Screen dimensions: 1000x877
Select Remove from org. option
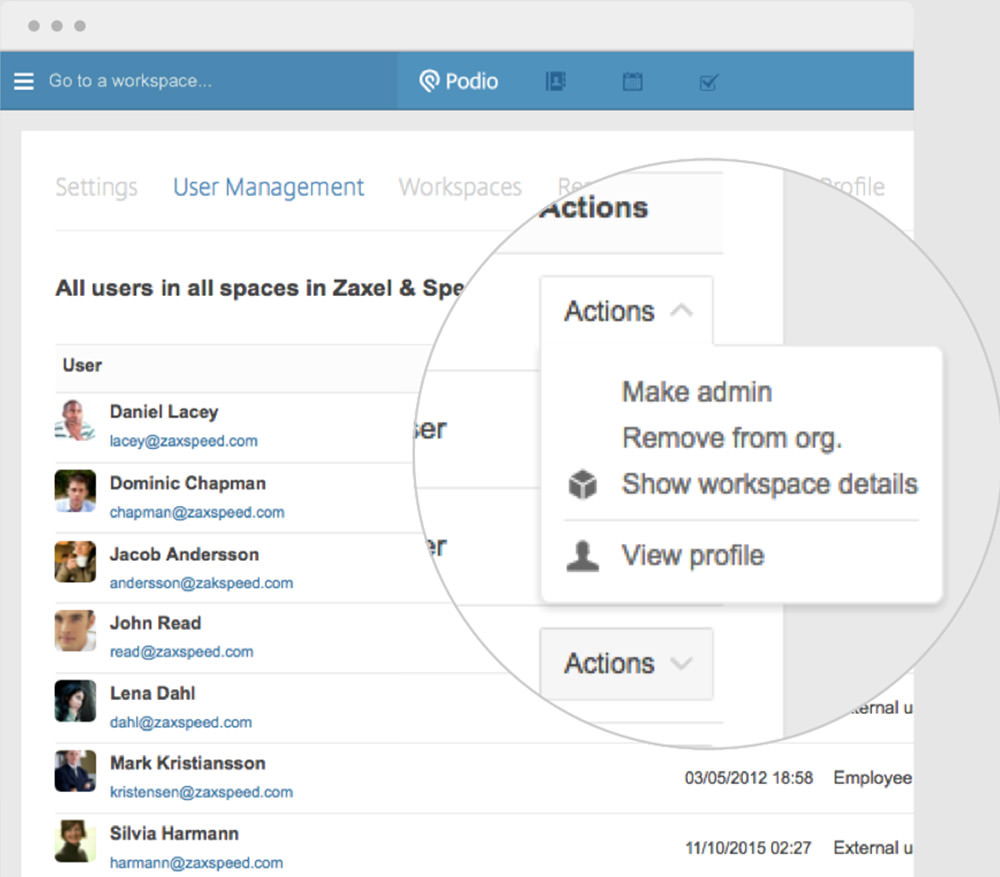pos(732,438)
